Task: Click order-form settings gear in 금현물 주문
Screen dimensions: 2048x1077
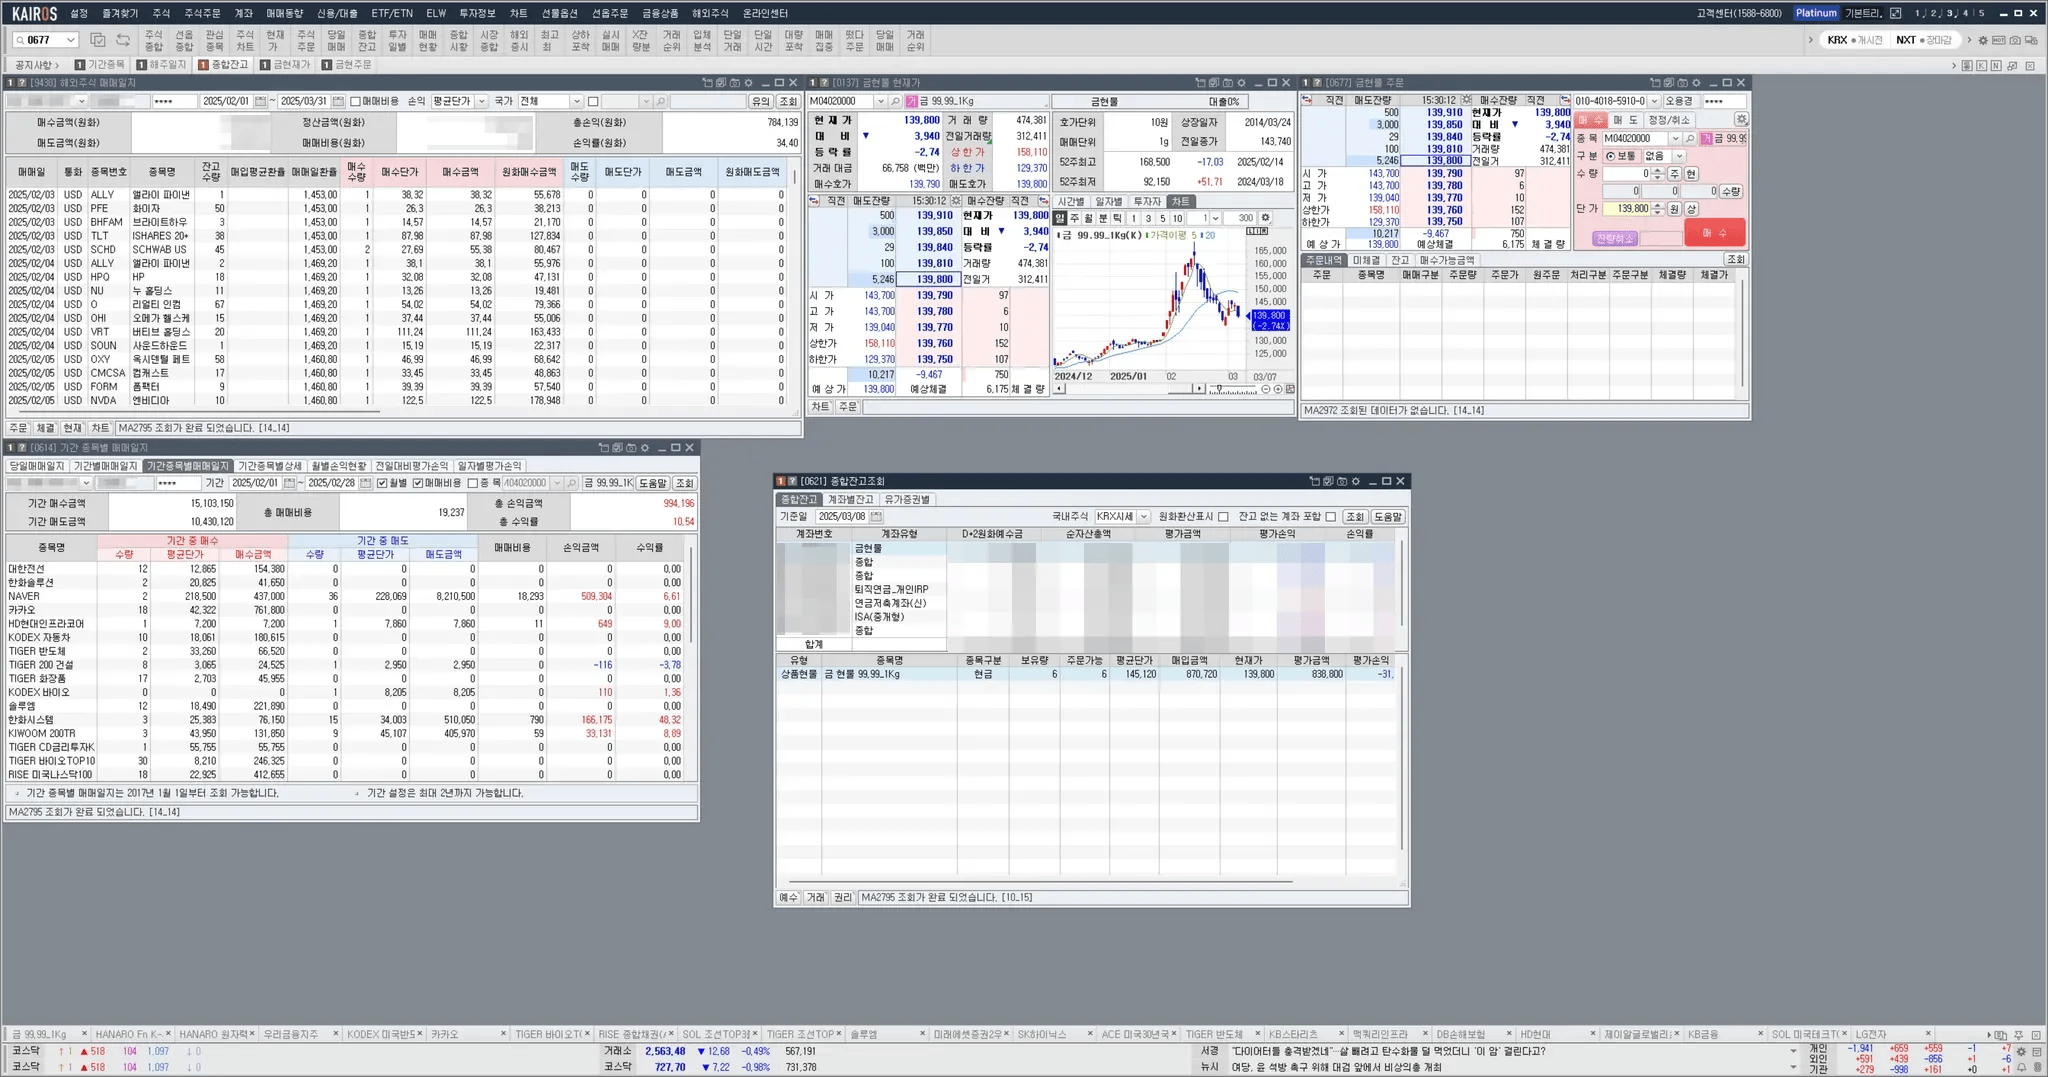Action: 1741,120
